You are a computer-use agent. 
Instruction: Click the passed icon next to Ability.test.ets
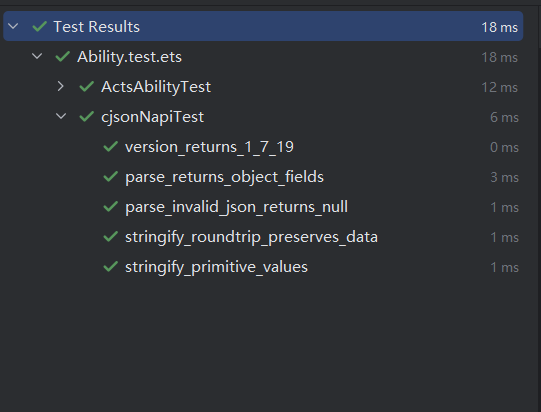click(63, 56)
